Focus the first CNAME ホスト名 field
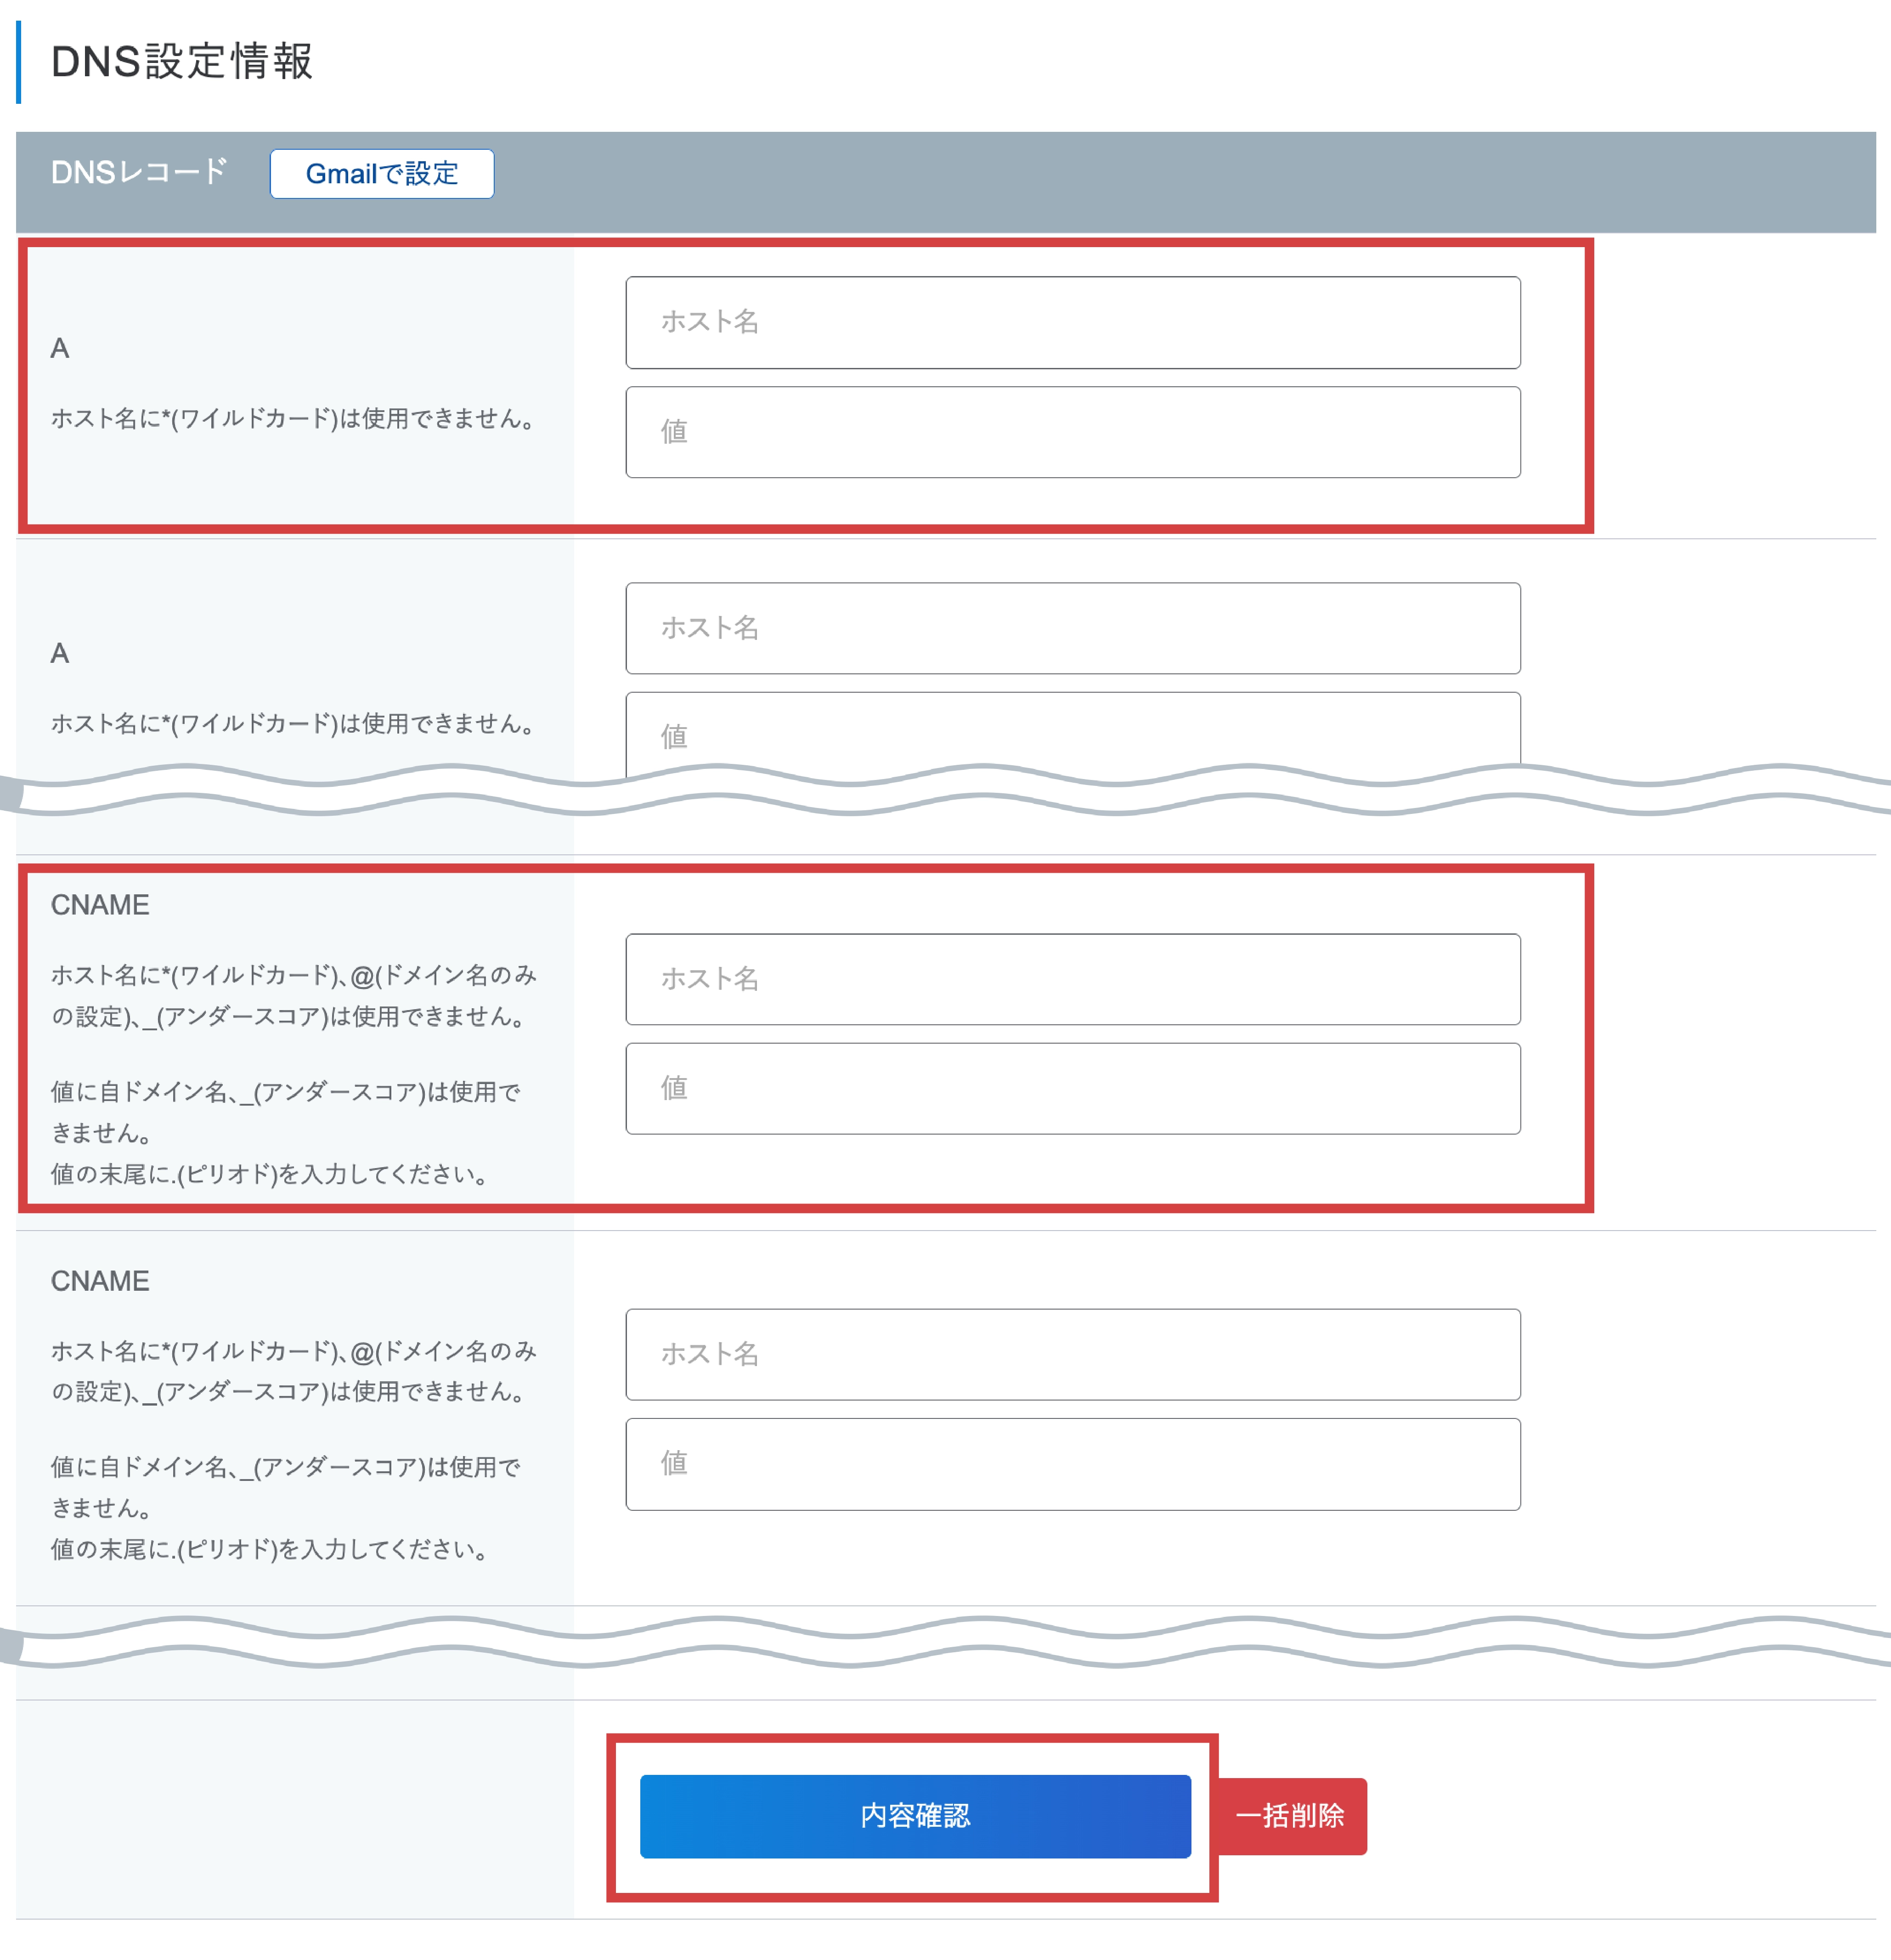1891x1960 pixels. (1073, 979)
